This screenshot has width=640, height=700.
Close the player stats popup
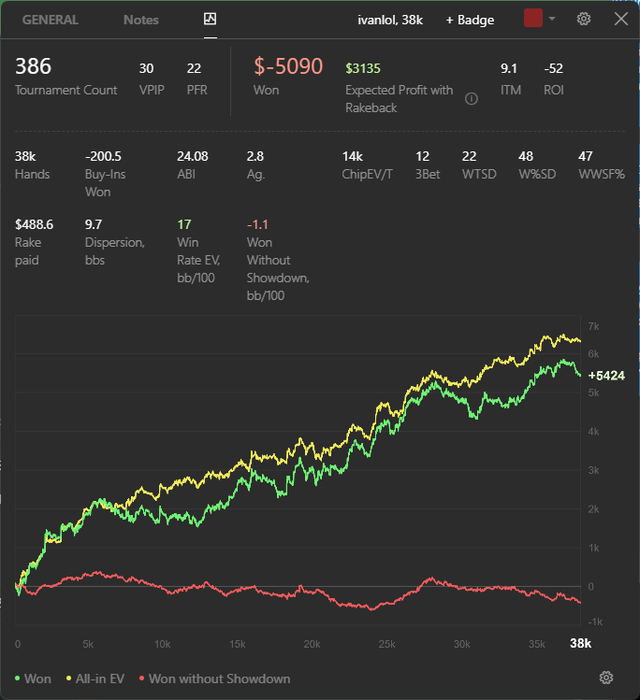click(621, 19)
